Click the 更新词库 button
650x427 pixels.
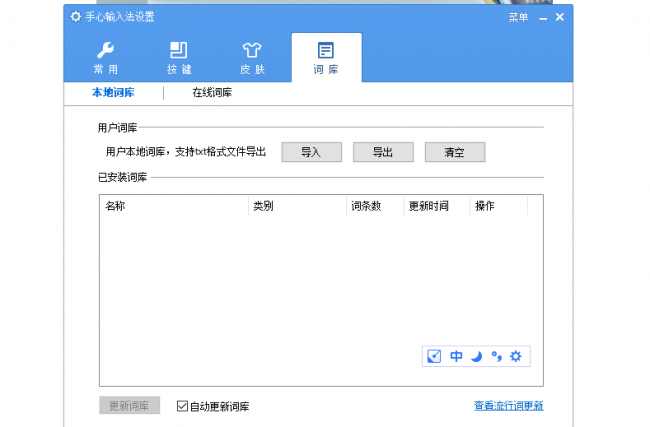129,405
